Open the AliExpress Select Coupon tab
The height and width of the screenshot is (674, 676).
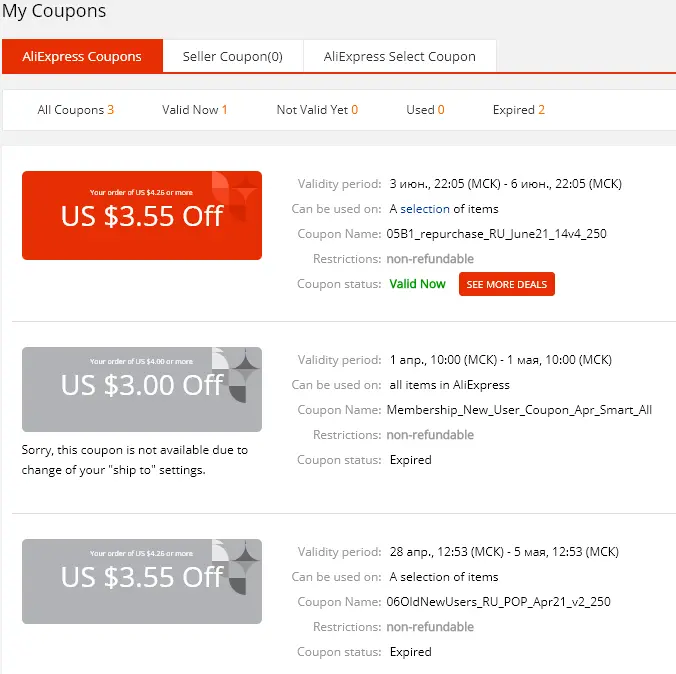tap(400, 56)
